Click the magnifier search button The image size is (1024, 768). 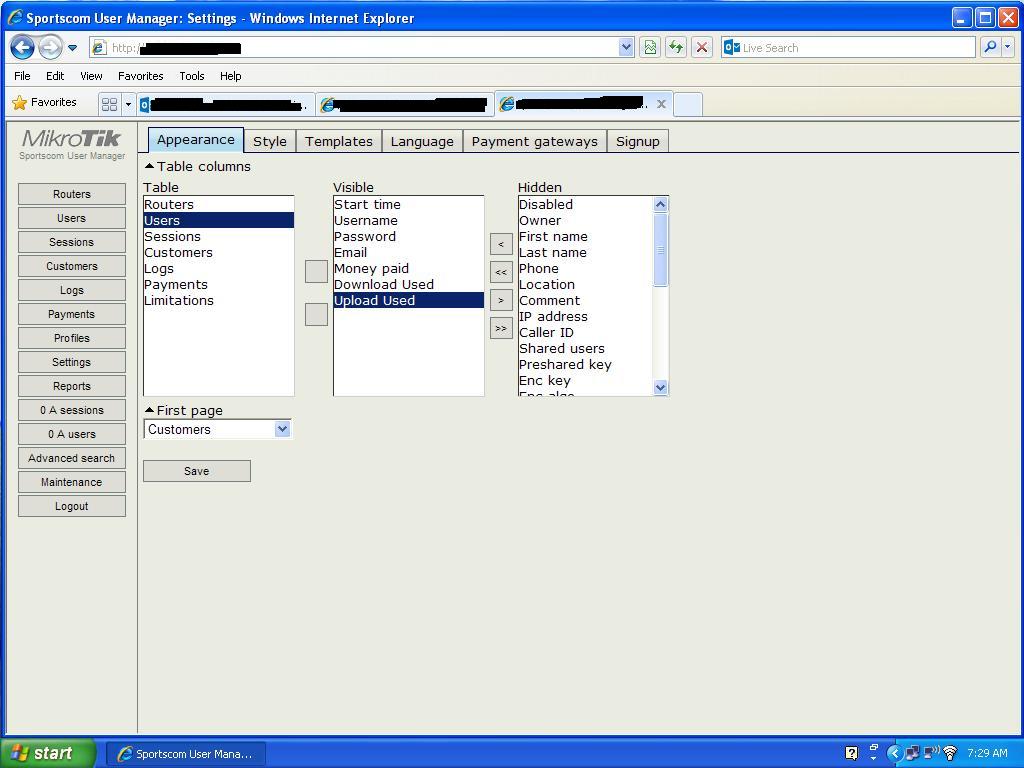point(990,47)
